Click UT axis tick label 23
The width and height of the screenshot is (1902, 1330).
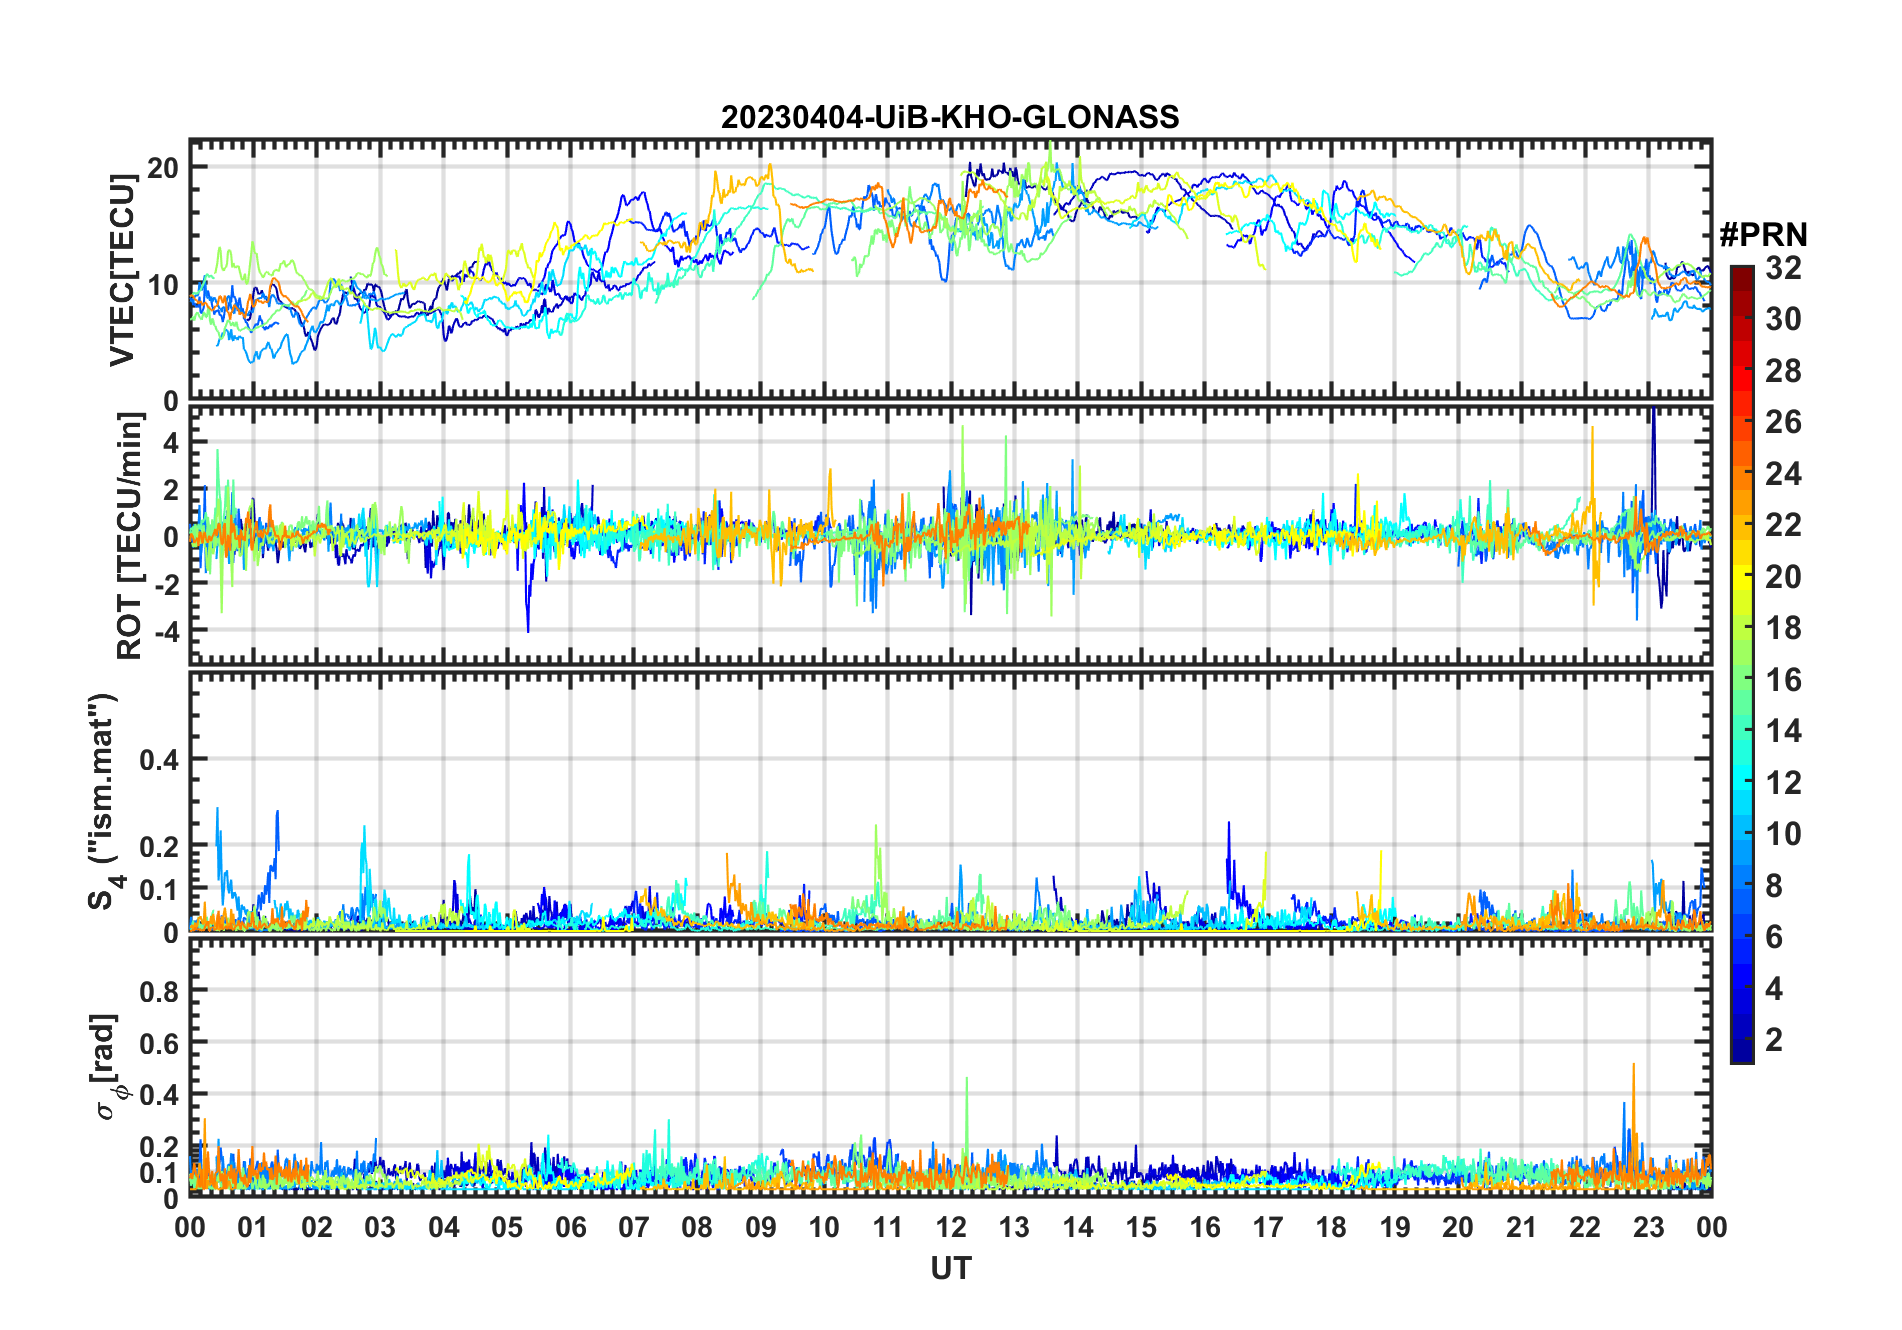point(1648,1227)
